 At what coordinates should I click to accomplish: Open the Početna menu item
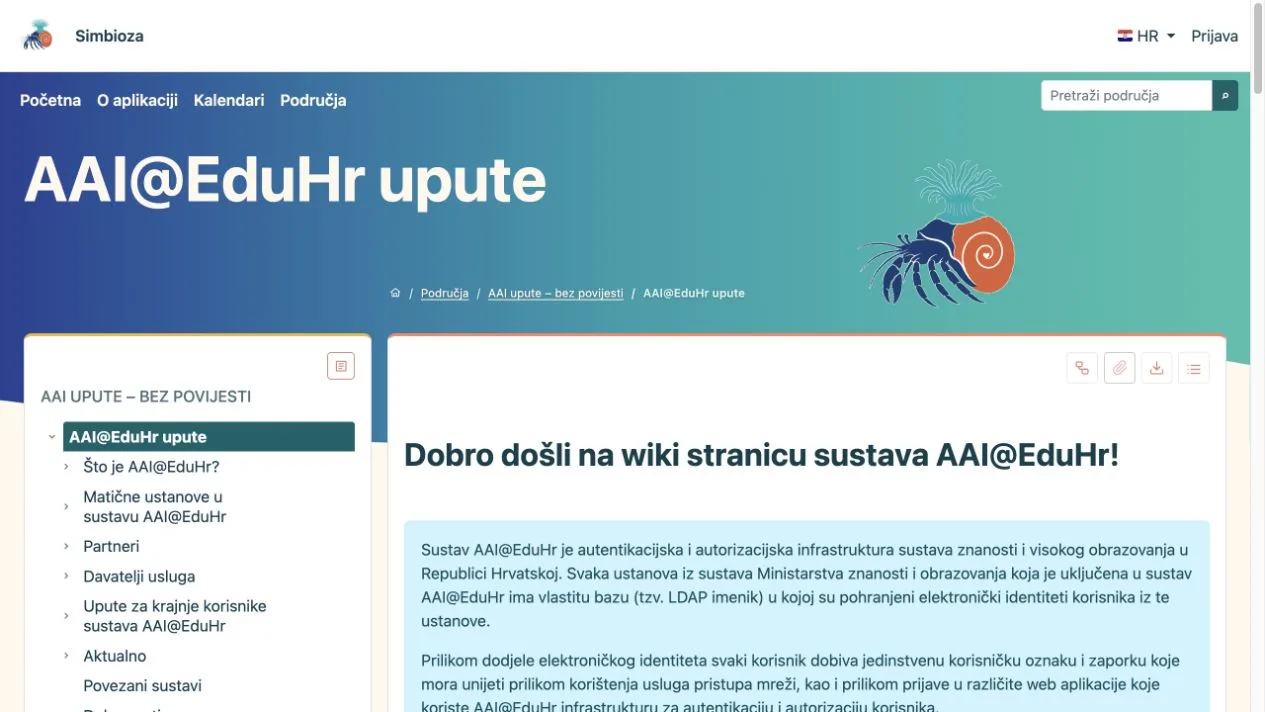point(50,100)
